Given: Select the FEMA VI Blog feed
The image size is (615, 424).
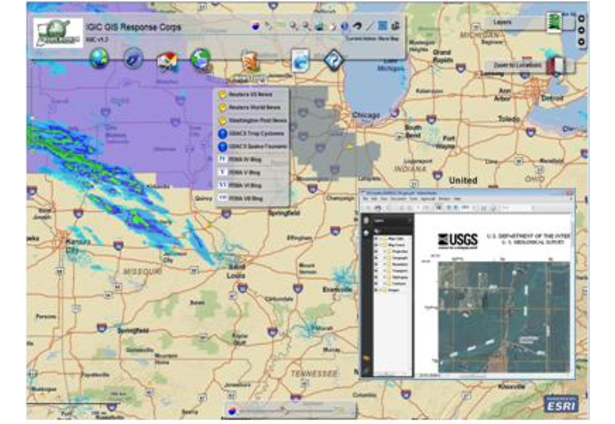Looking at the screenshot, I should coord(252,185).
